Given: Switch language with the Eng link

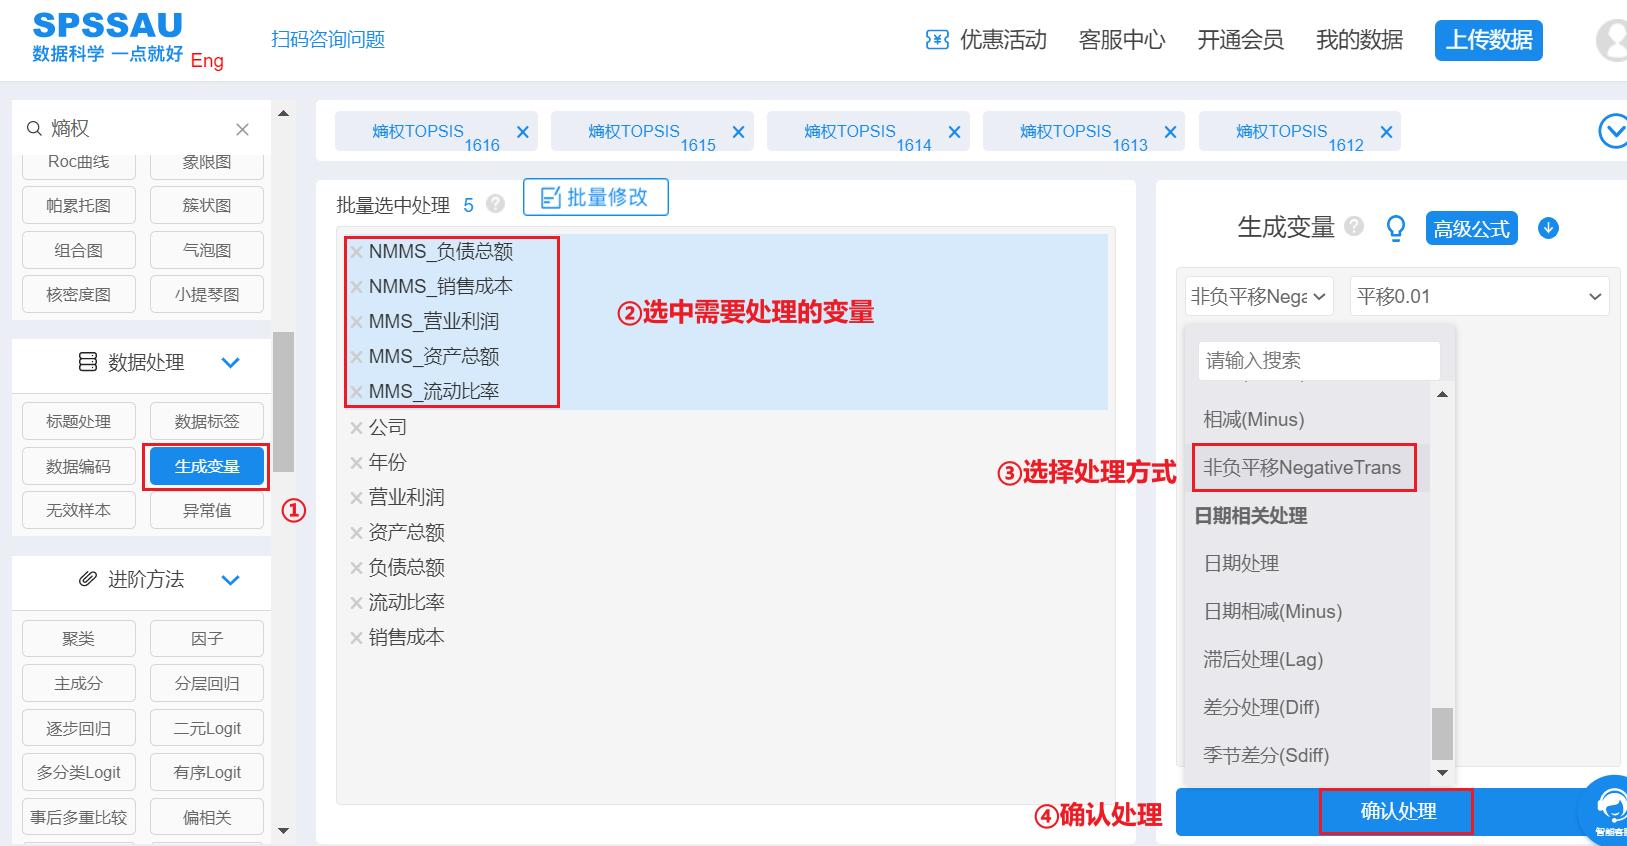Looking at the screenshot, I should [207, 60].
